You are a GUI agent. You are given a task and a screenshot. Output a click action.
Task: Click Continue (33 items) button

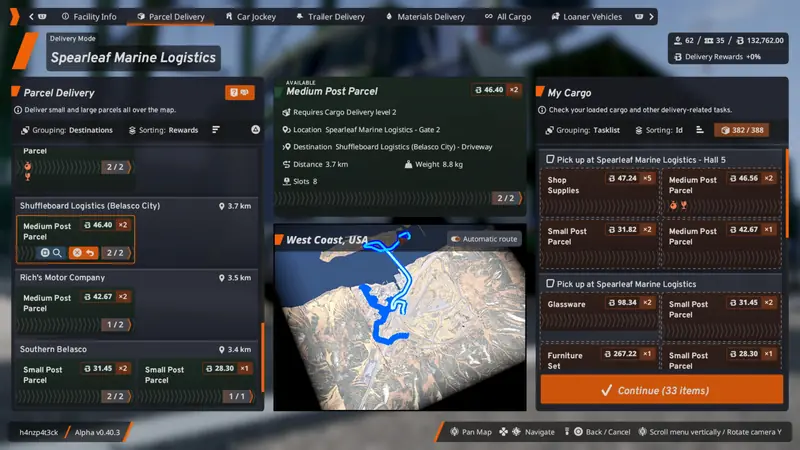tap(662, 390)
